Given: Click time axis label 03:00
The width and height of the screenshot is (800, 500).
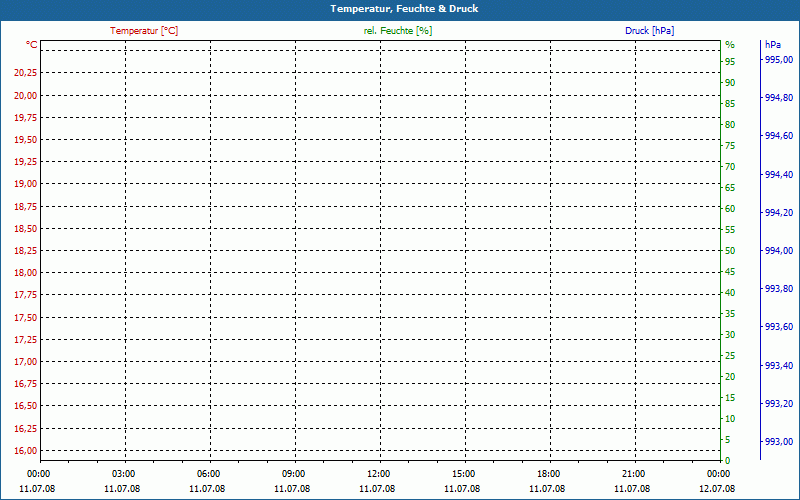Looking at the screenshot, I should tap(123, 474).
